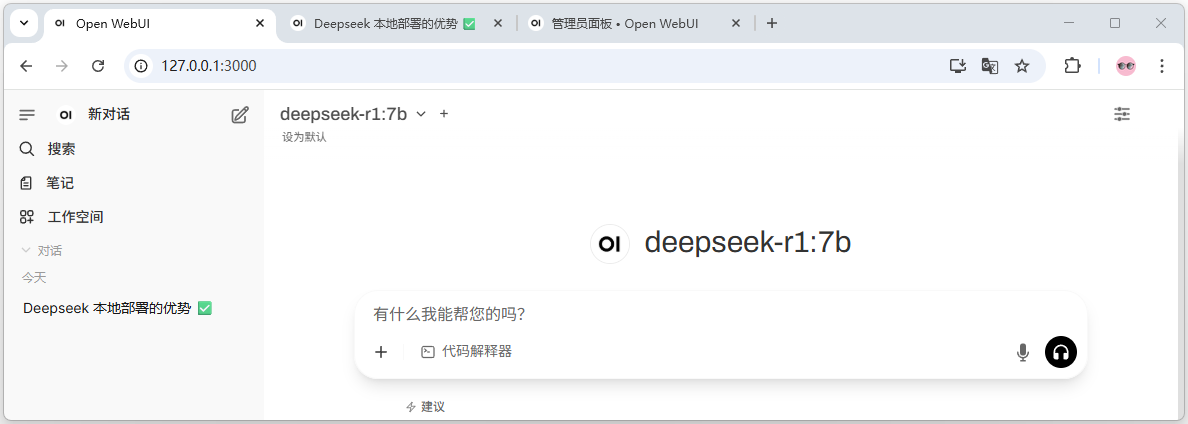1188x424 pixels.
Task: Close the 管理员面板 tab
Action: [x=735, y=23]
